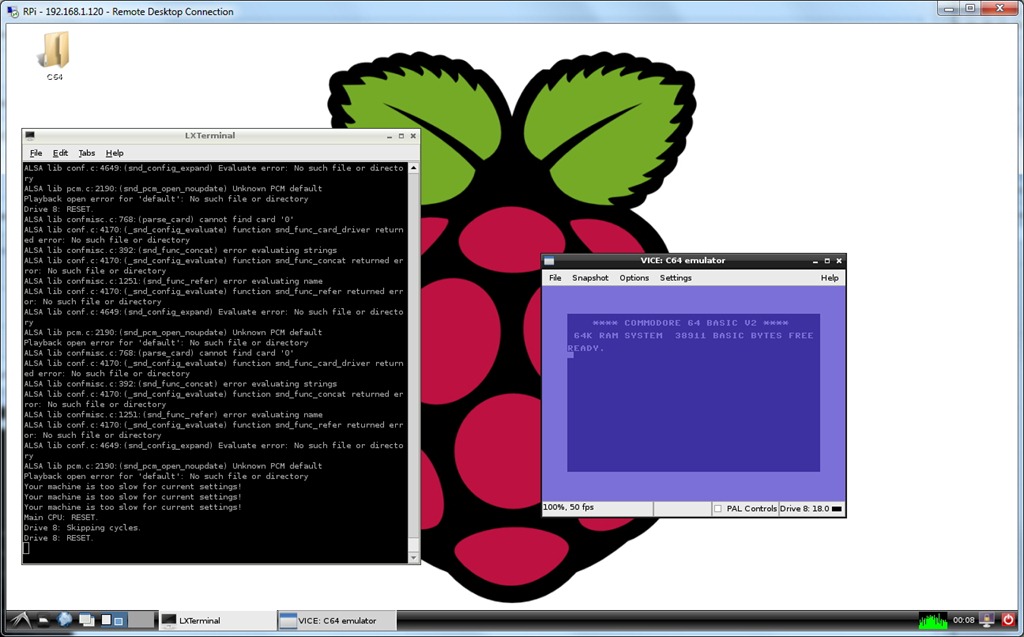Click the LXTerminal scrollbar down arrow
The width and height of the screenshot is (1024, 637).
[413, 557]
